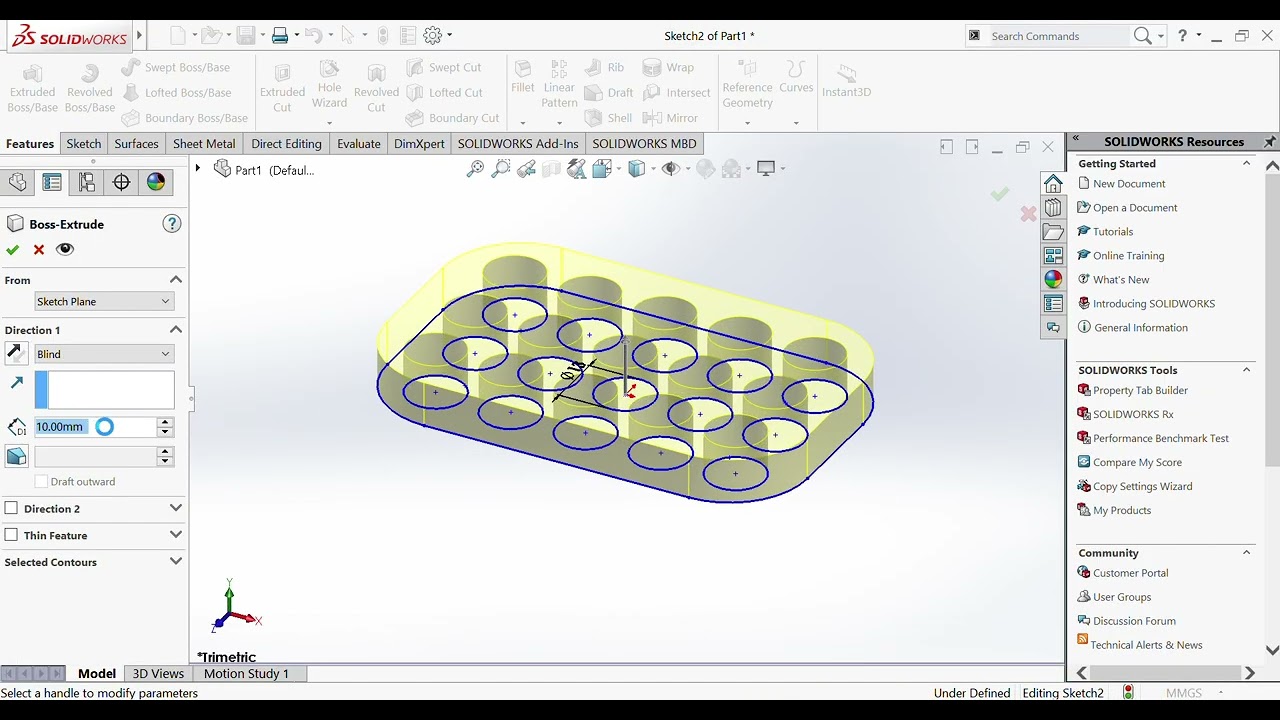Open the Customer Portal link
The image size is (1280, 720).
point(1130,573)
